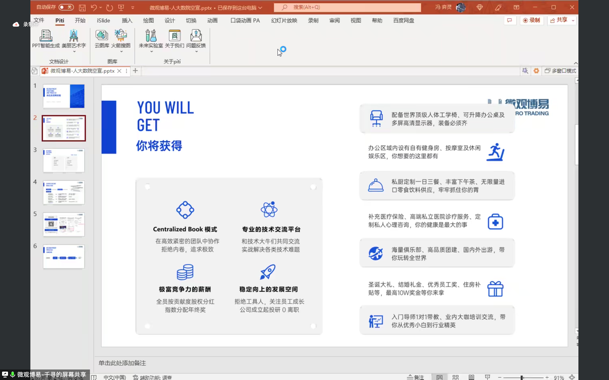Expand the 美丽艺术字 dropdown
Image resolution: width=609 pixels, height=380 pixels.
74,51
